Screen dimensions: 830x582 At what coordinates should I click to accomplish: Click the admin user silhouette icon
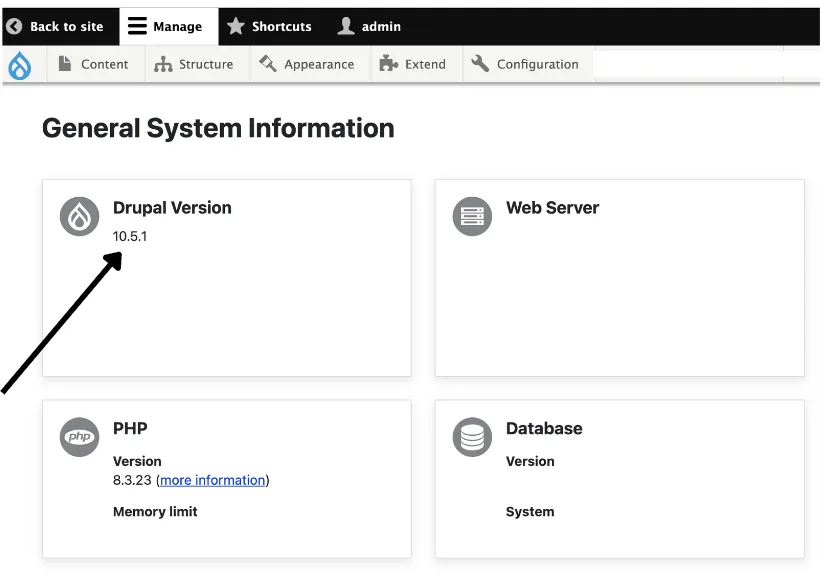(x=346, y=26)
